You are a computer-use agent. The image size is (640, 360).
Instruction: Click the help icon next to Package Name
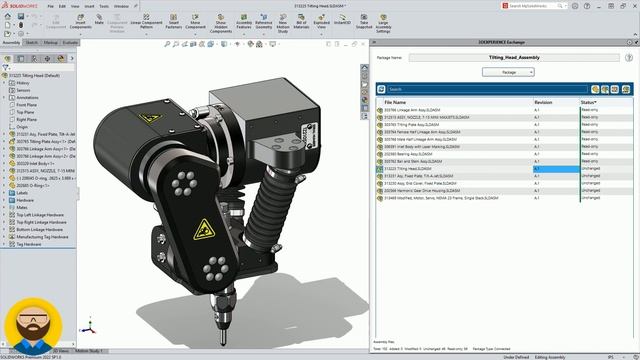coord(629,58)
